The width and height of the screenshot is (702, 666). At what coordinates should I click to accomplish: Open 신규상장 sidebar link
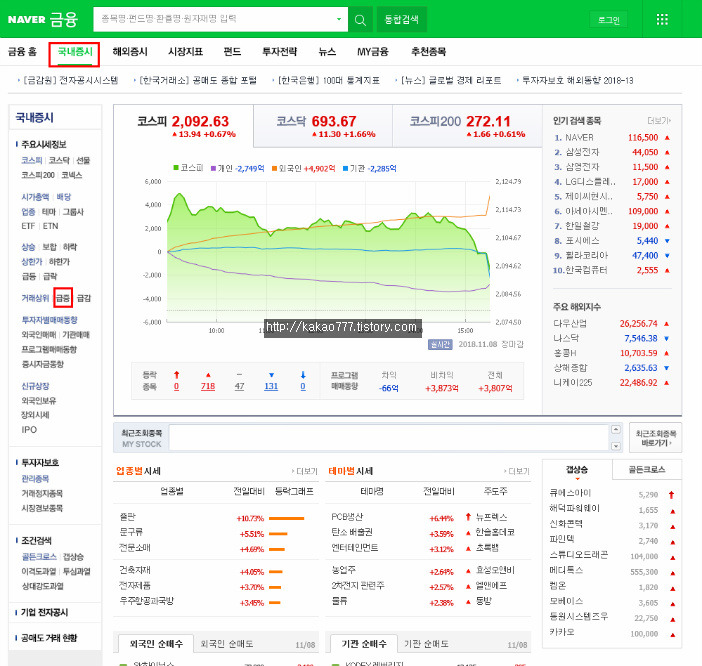35,386
